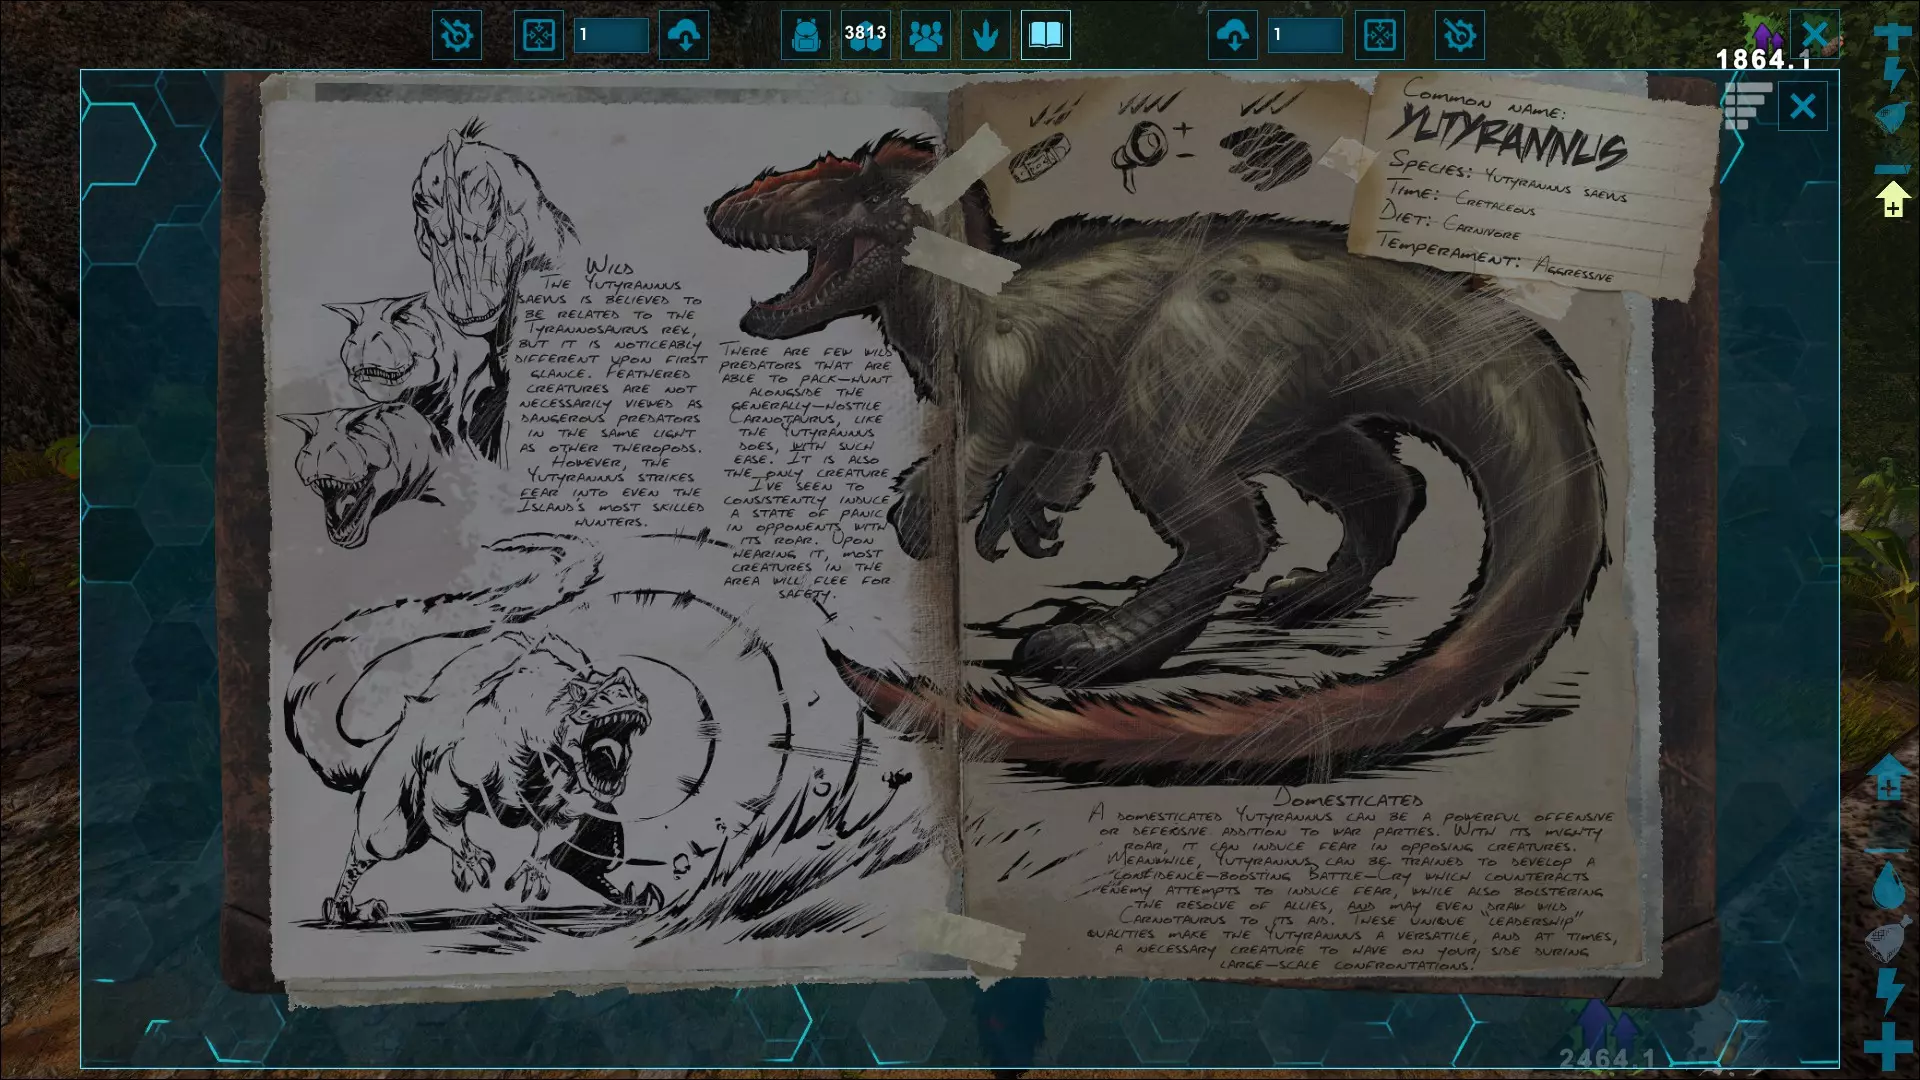
Task: Click the large plus icon bottom right
Action: point(1888,1046)
